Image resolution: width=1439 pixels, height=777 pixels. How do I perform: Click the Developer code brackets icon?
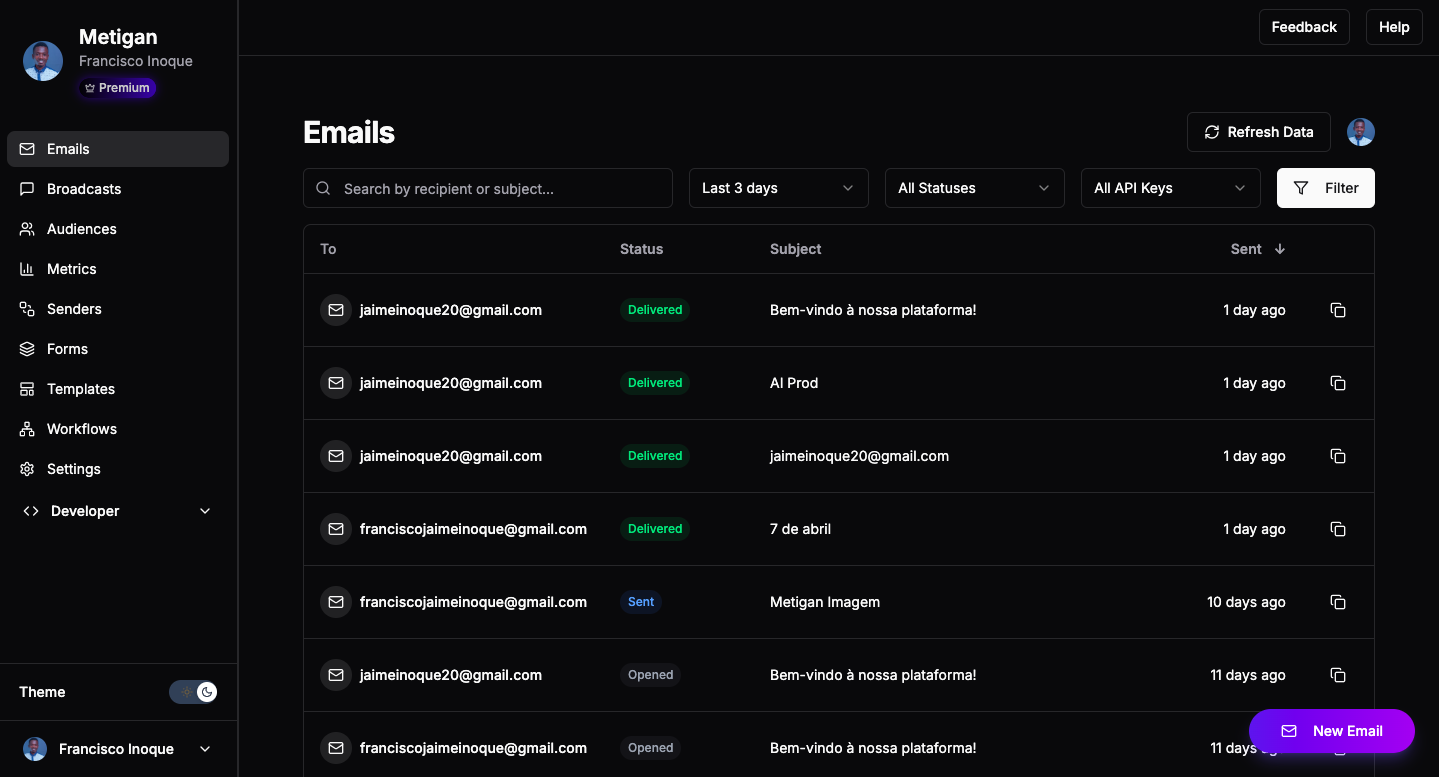coord(31,511)
